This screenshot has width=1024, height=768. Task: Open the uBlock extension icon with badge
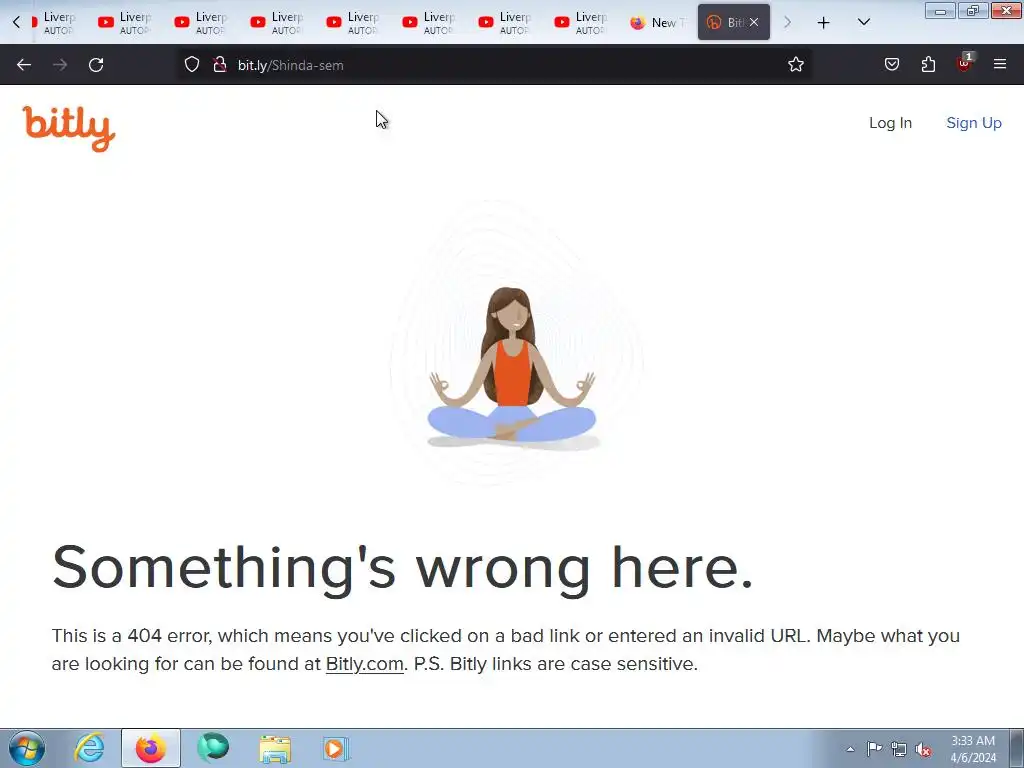click(965, 63)
